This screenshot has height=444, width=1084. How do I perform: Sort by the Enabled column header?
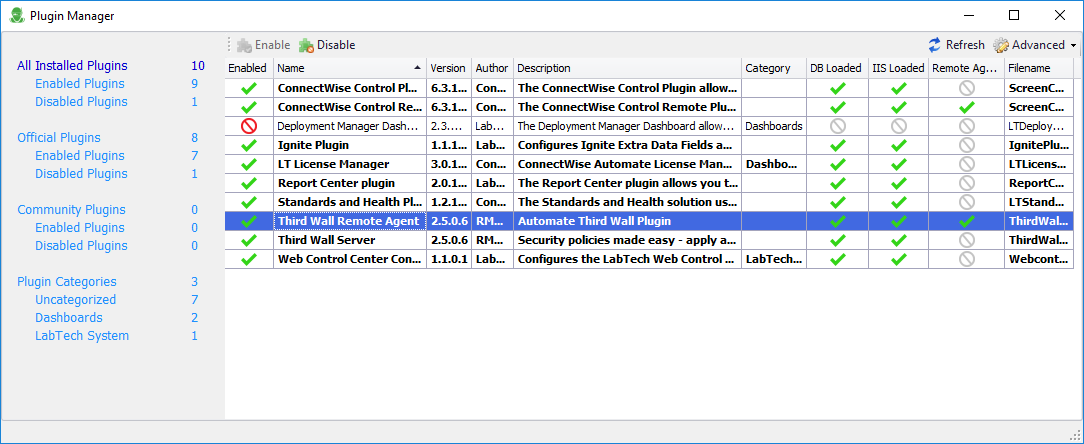249,68
